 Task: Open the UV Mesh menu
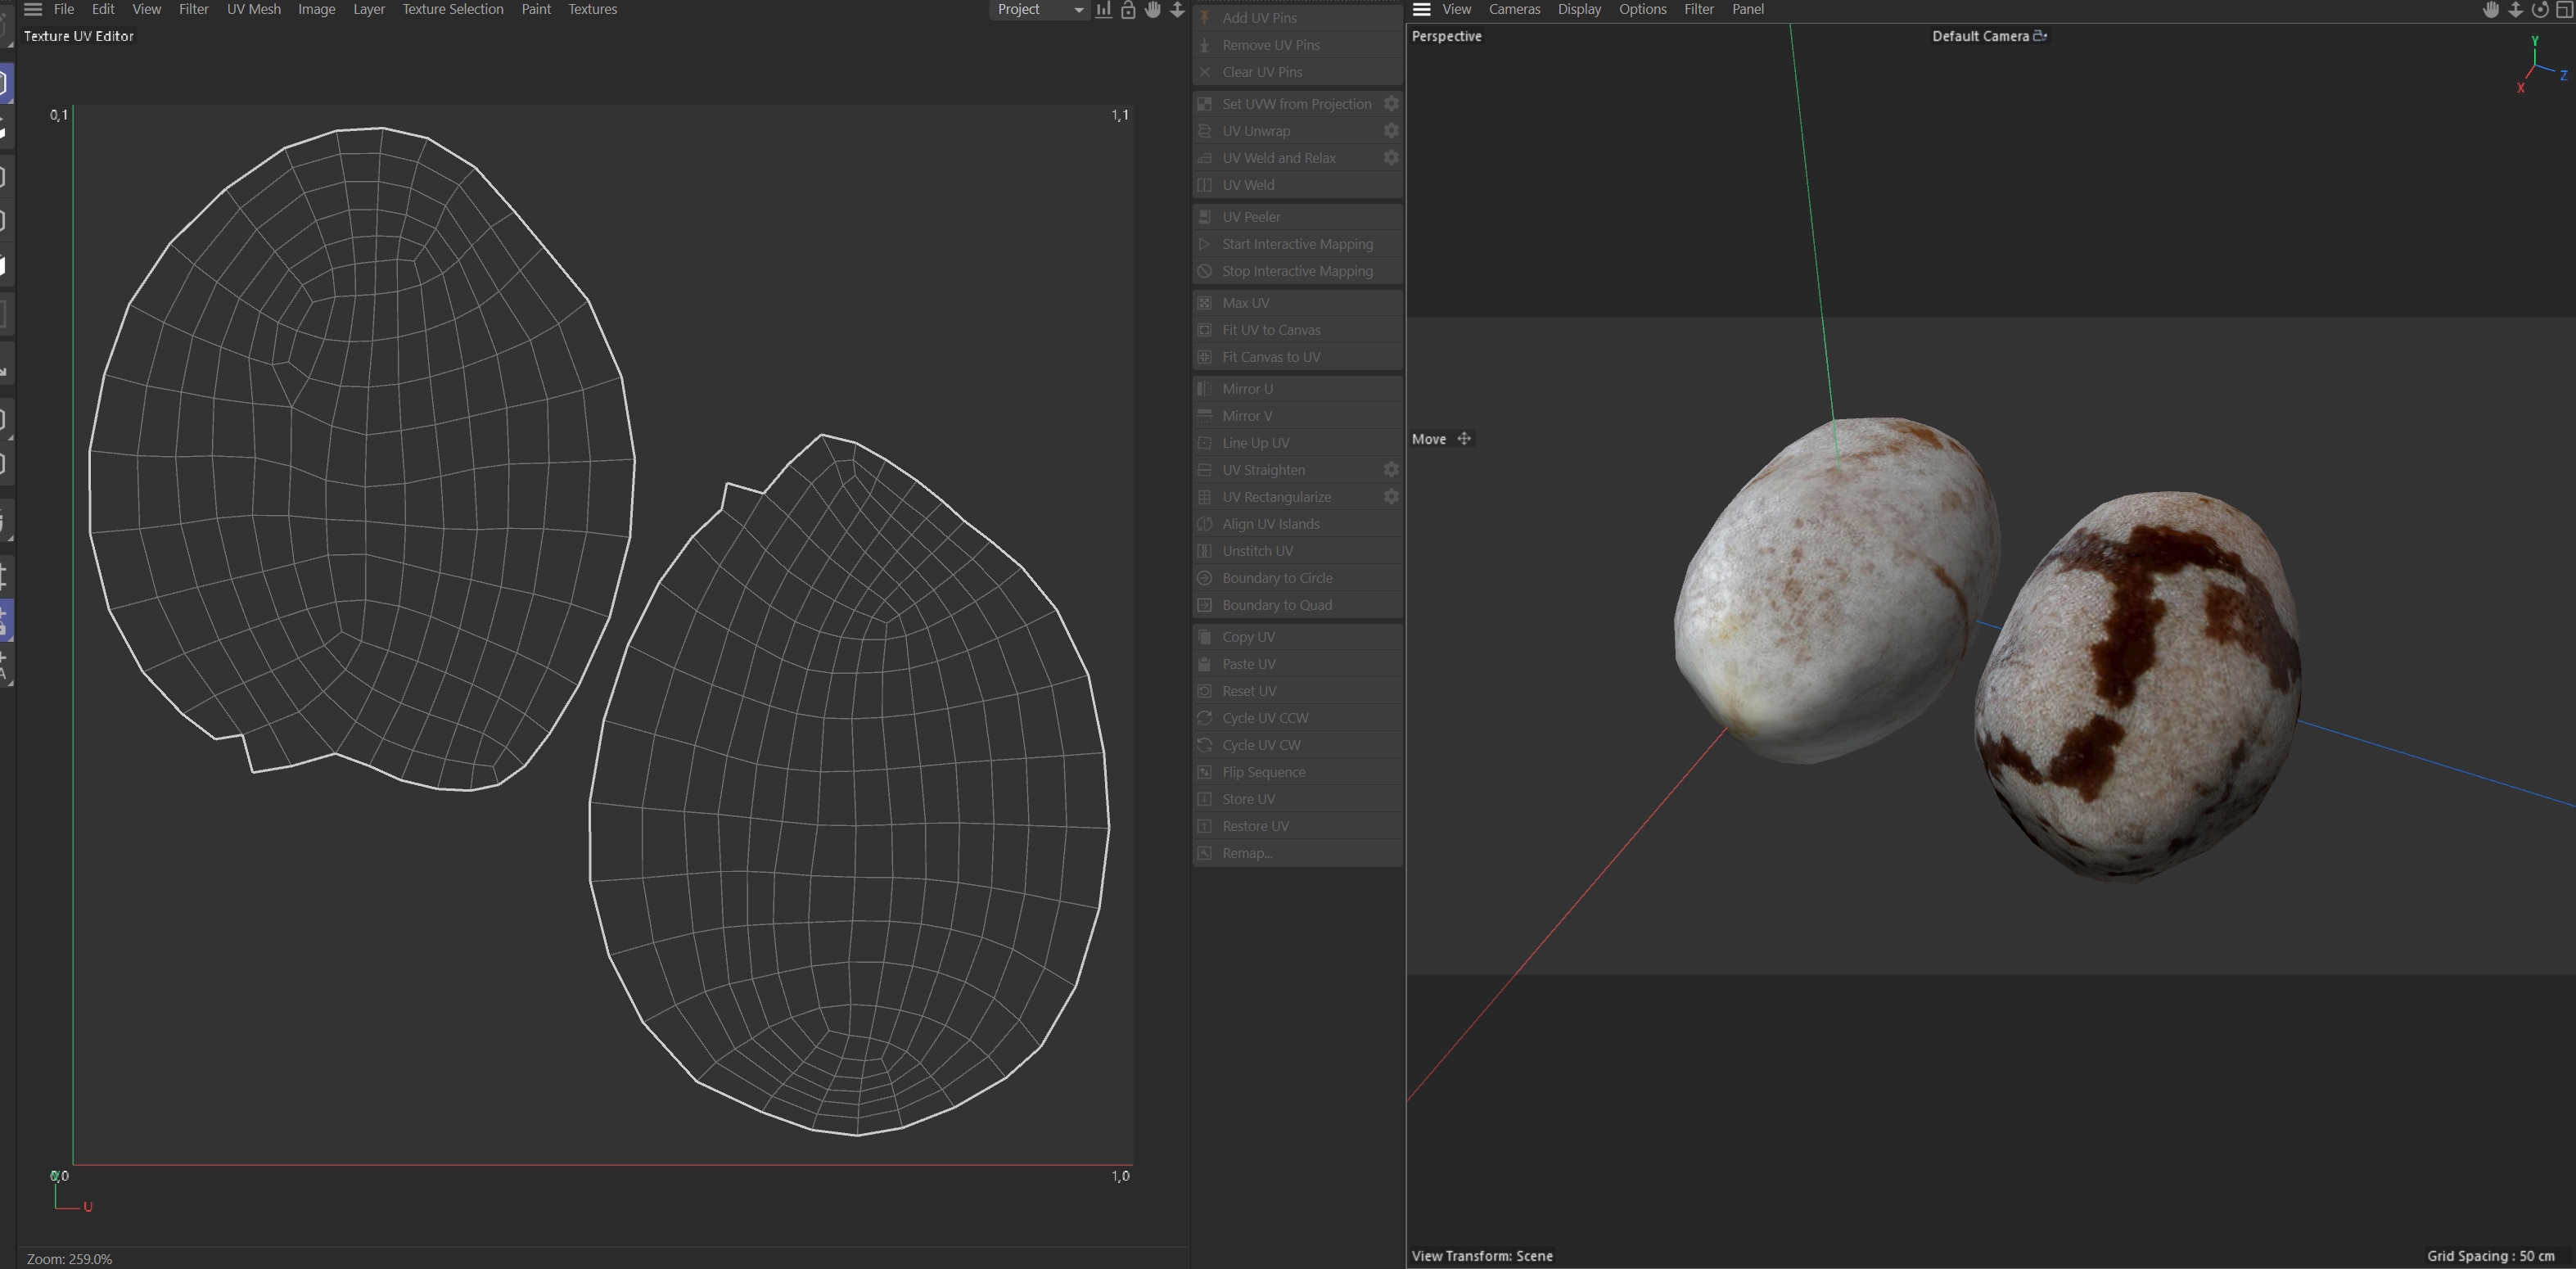[x=253, y=9]
